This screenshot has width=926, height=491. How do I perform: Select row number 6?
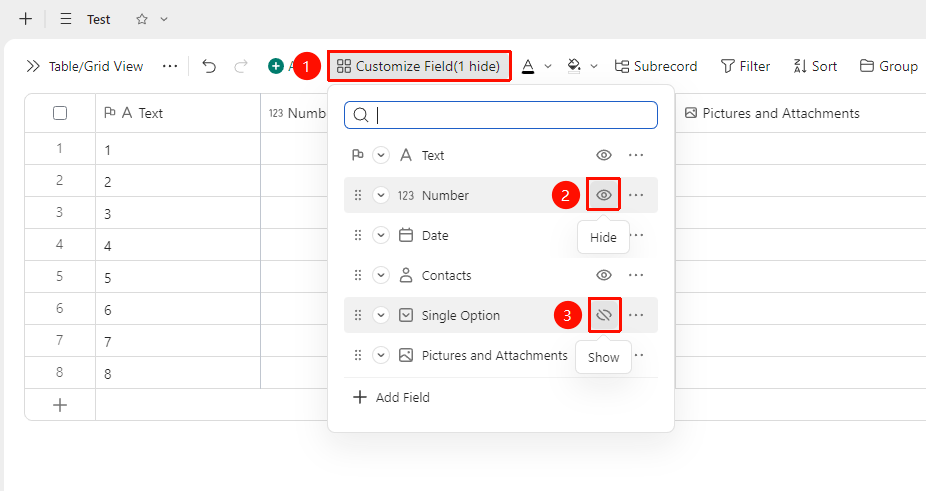coord(60,308)
